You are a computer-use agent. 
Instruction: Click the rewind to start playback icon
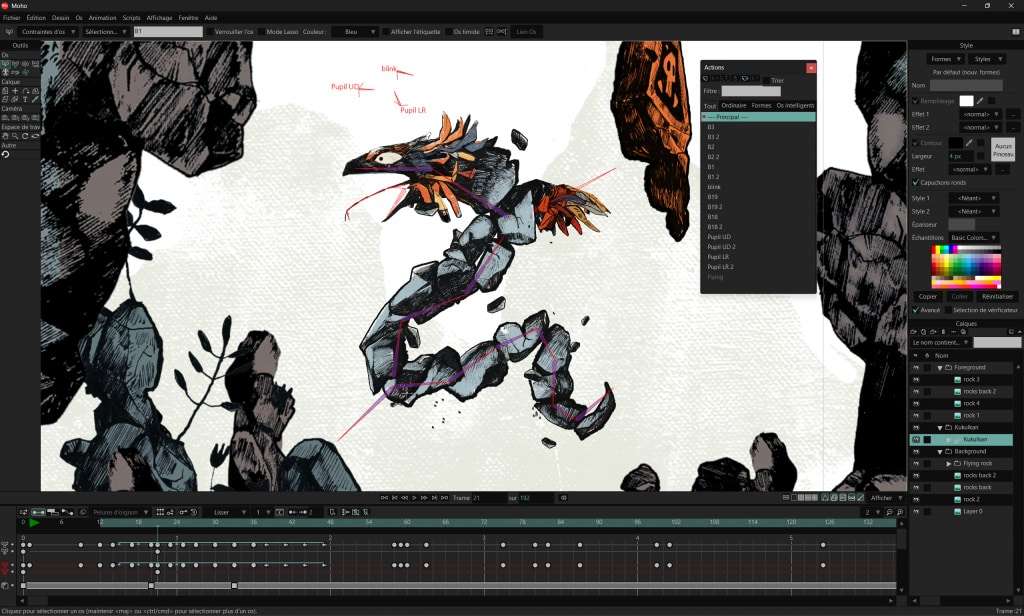pyautogui.click(x=385, y=497)
